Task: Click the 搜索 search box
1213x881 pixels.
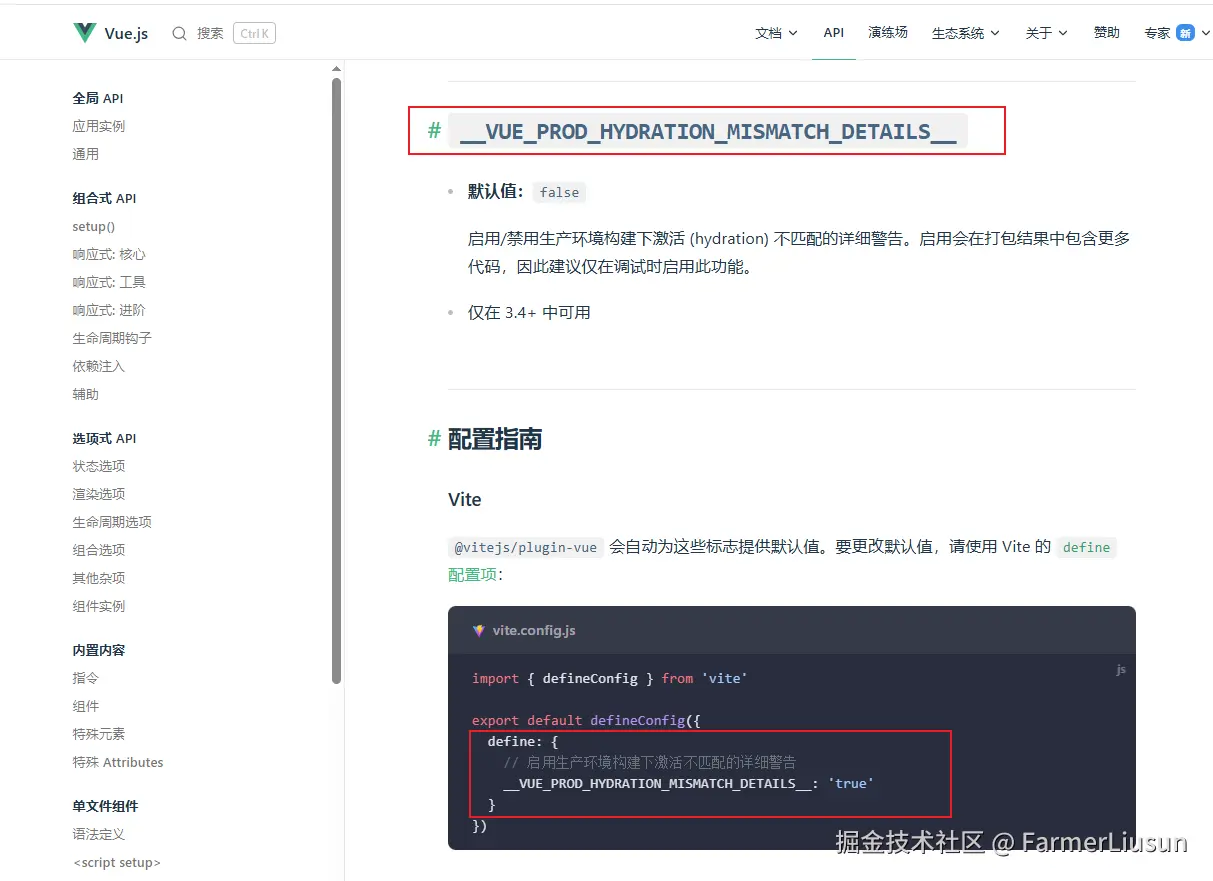Action: pos(223,33)
